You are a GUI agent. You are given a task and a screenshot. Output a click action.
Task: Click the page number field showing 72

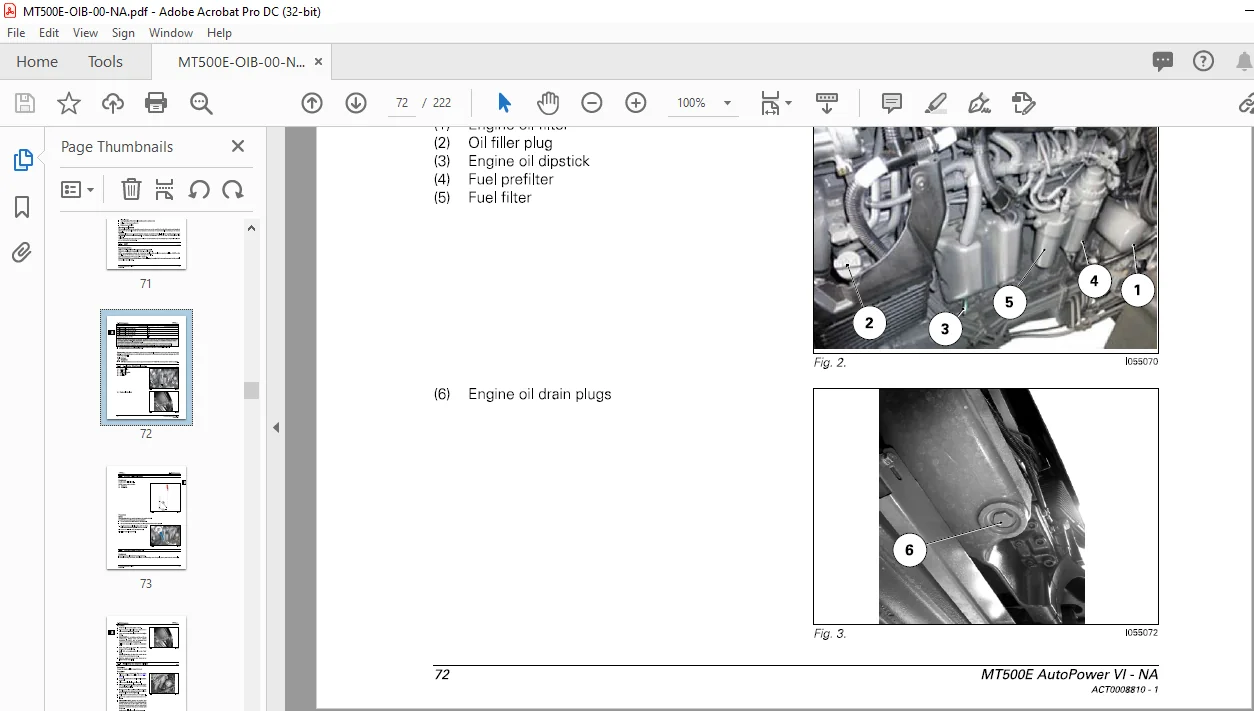[402, 103]
